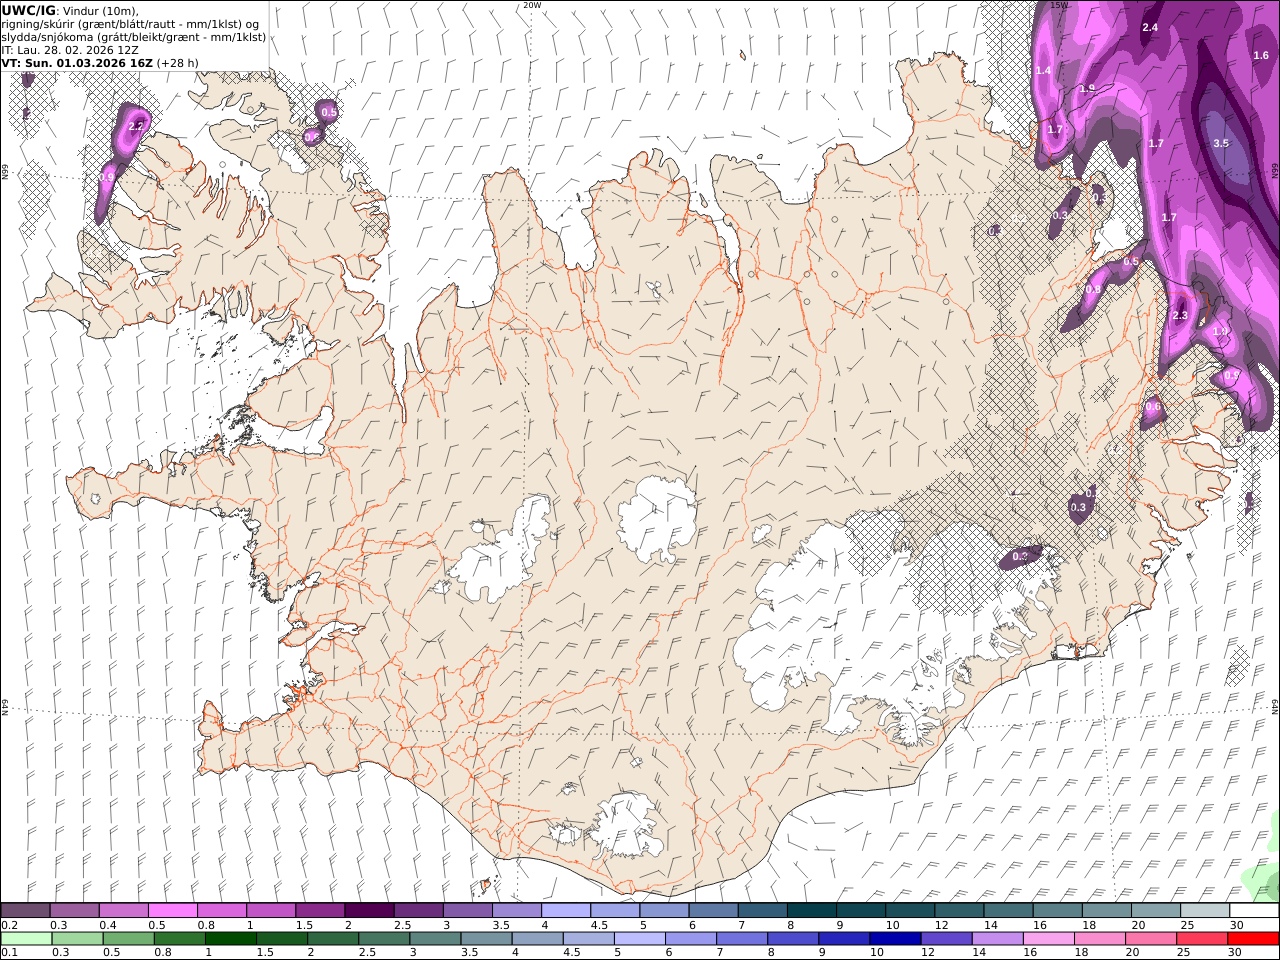Click the '15W' longitude label
Viewport: 1280px width, 960px height.
click(1060, 5)
